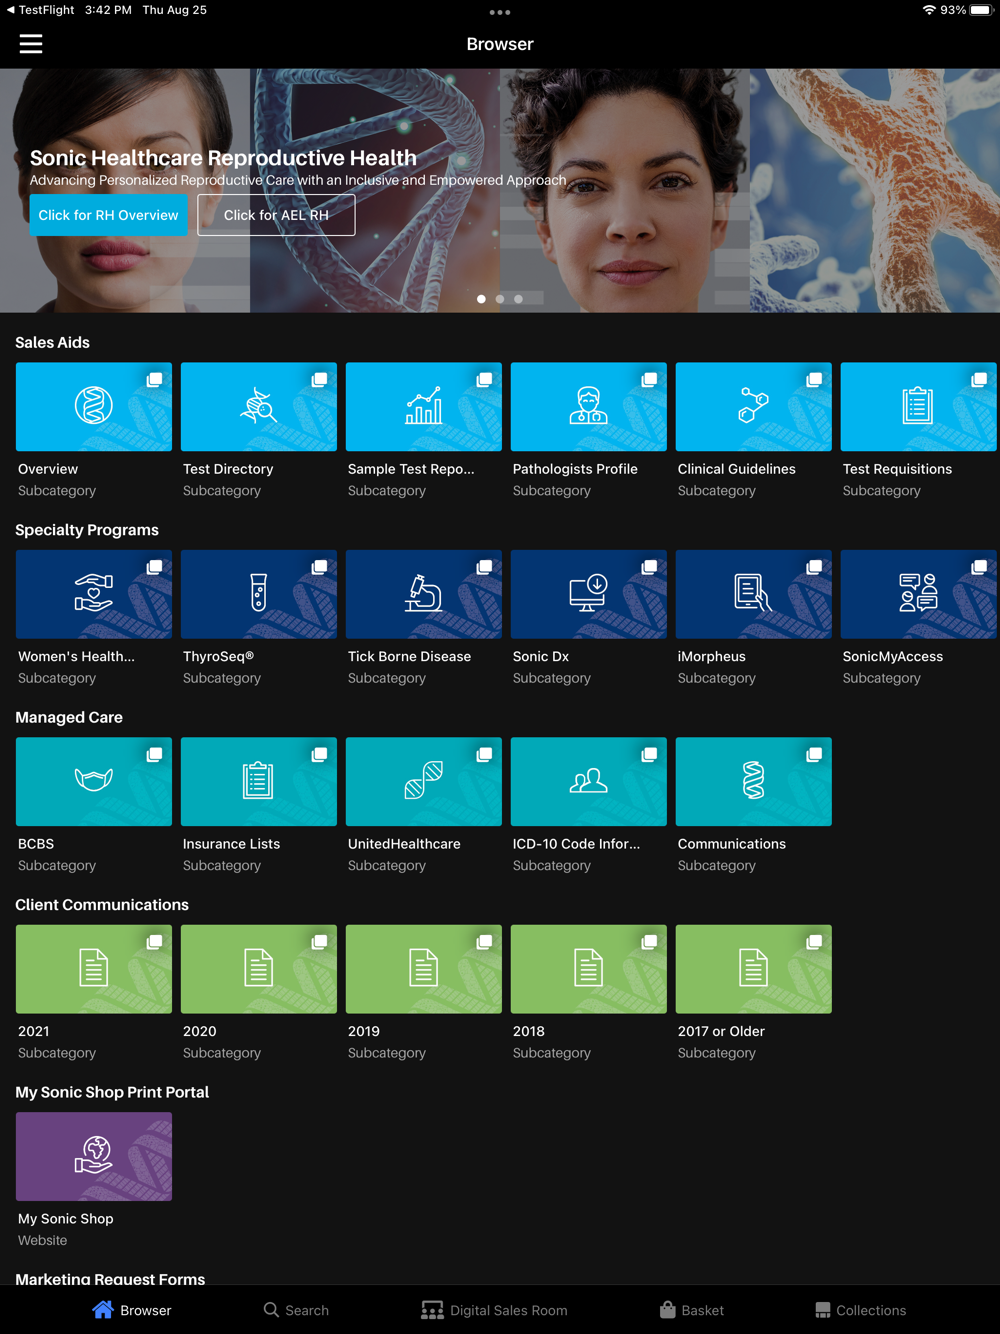This screenshot has height=1334, width=1000.
Task: Open the 2020 client communications tile
Action: pyautogui.click(x=259, y=969)
